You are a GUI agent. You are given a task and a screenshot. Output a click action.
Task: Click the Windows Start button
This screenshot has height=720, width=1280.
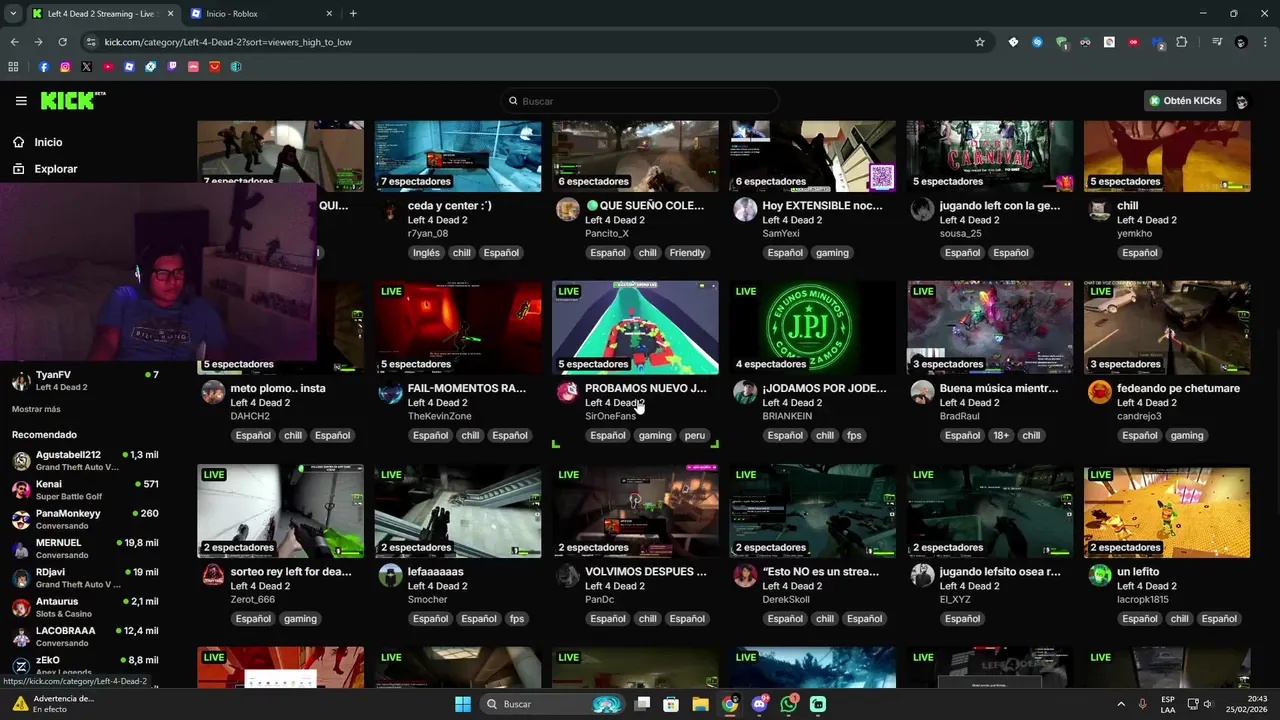click(463, 704)
